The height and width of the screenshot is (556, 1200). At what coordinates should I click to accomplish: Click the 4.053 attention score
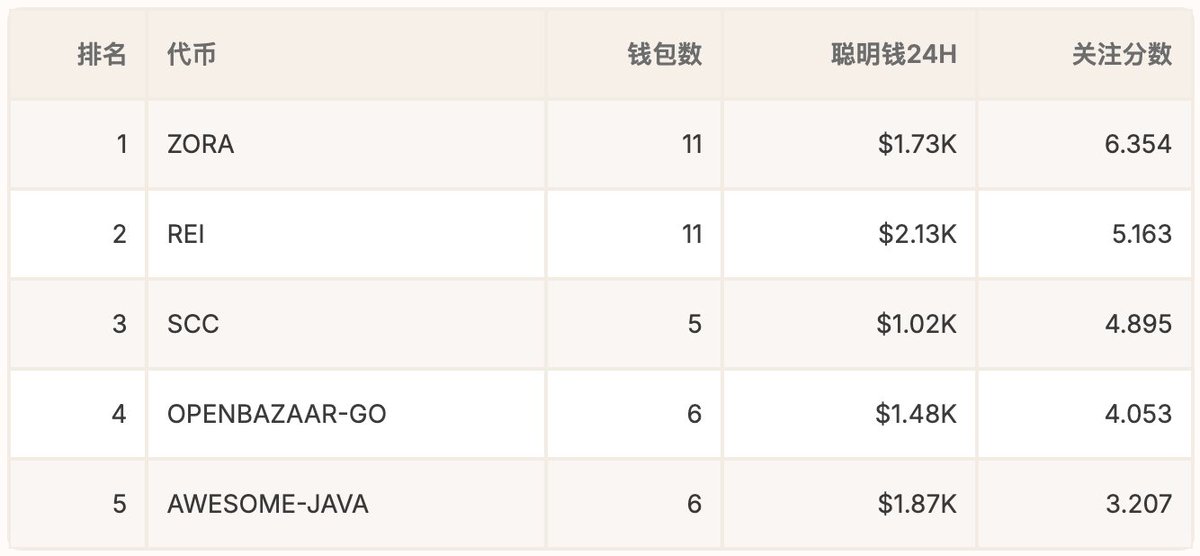click(x=1137, y=414)
